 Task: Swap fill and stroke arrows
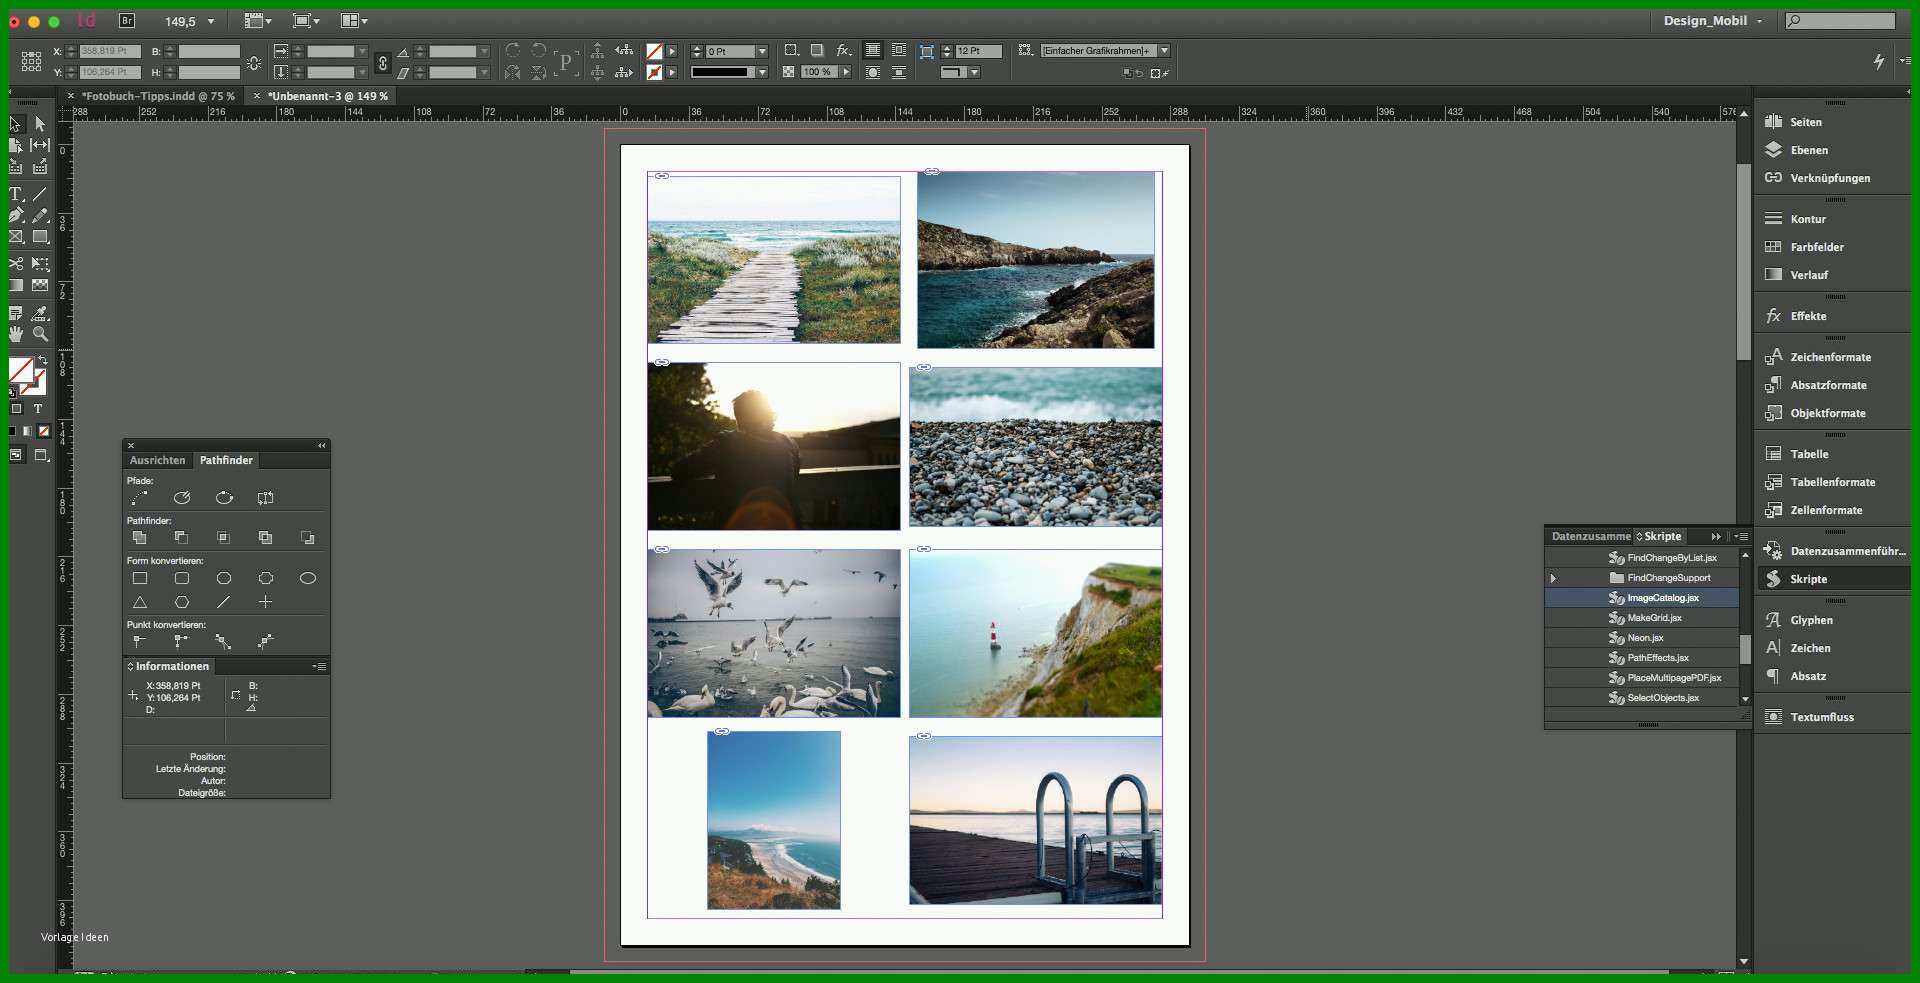point(43,360)
